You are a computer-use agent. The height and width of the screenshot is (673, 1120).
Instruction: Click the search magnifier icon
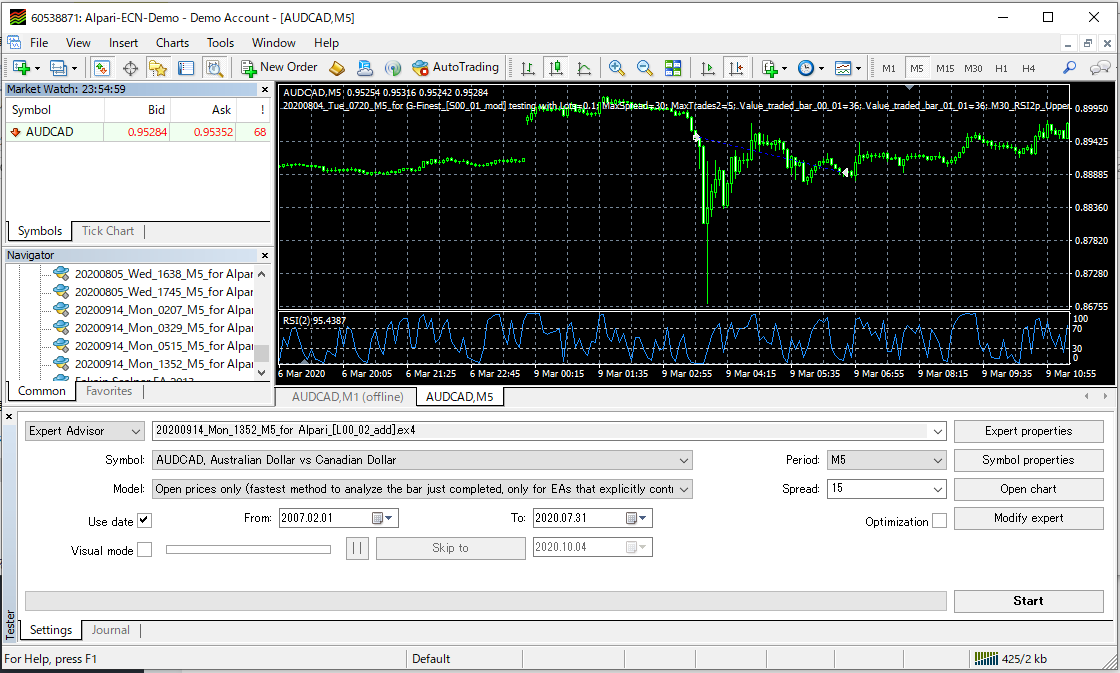click(x=1070, y=68)
